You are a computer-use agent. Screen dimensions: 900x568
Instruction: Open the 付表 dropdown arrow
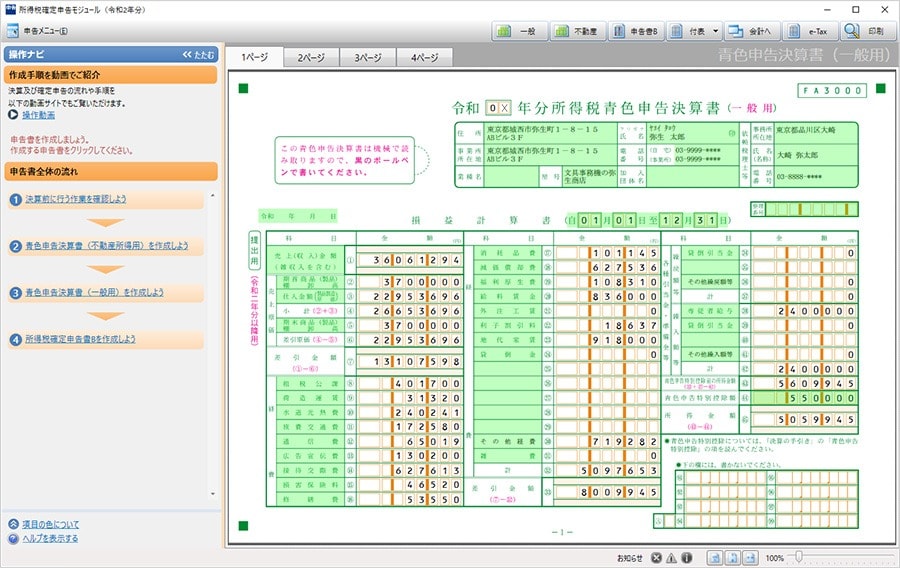click(715, 31)
